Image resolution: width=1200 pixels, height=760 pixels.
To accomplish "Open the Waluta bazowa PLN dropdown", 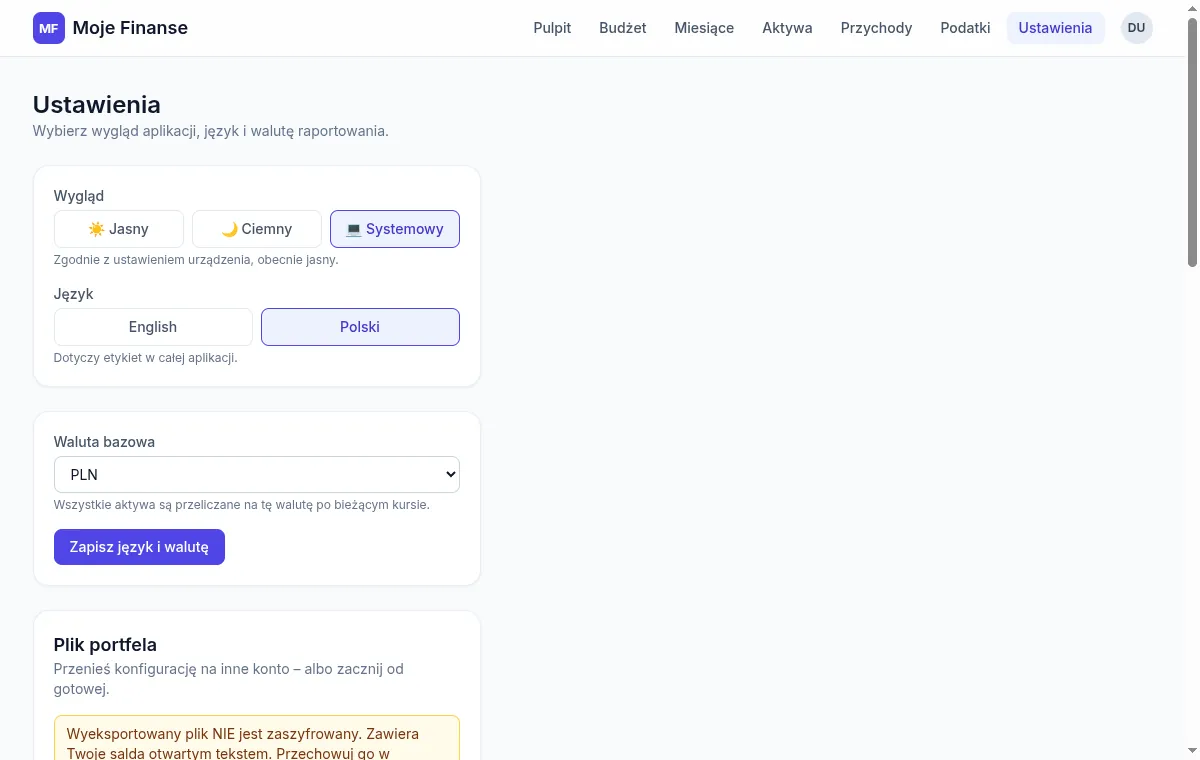I will coord(257,475).
